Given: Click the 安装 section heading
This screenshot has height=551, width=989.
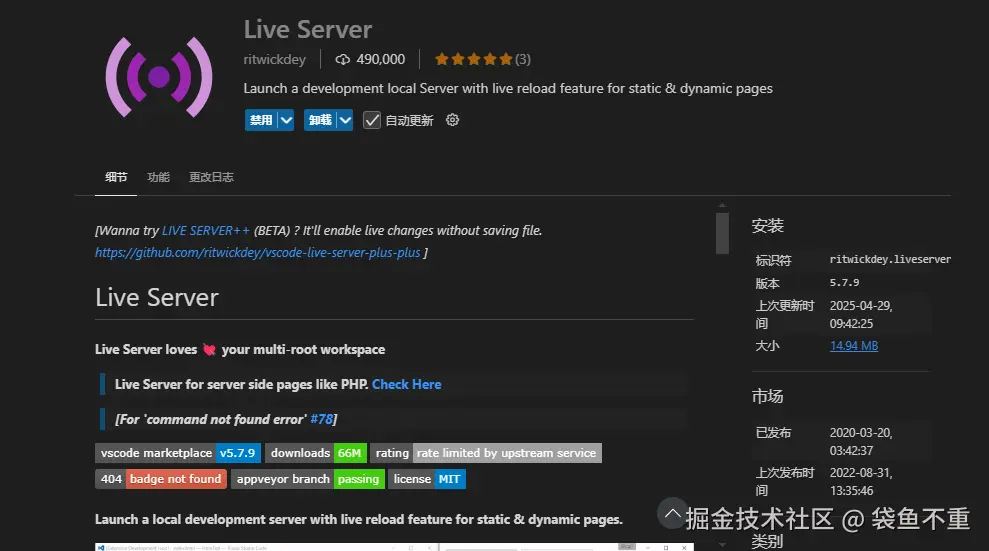Looking at the screenshot, I should 768,226.
